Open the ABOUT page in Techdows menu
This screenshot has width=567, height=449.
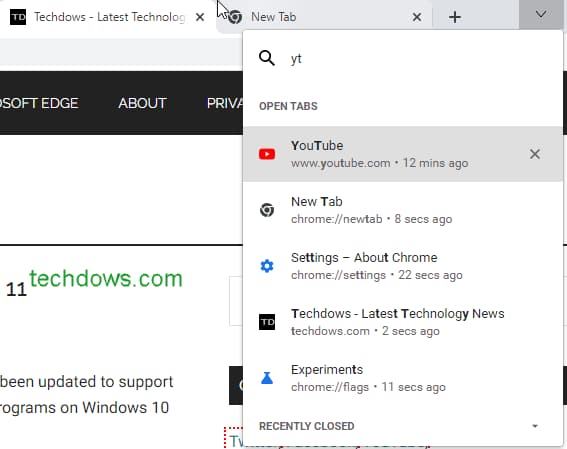tap(142, 103)
